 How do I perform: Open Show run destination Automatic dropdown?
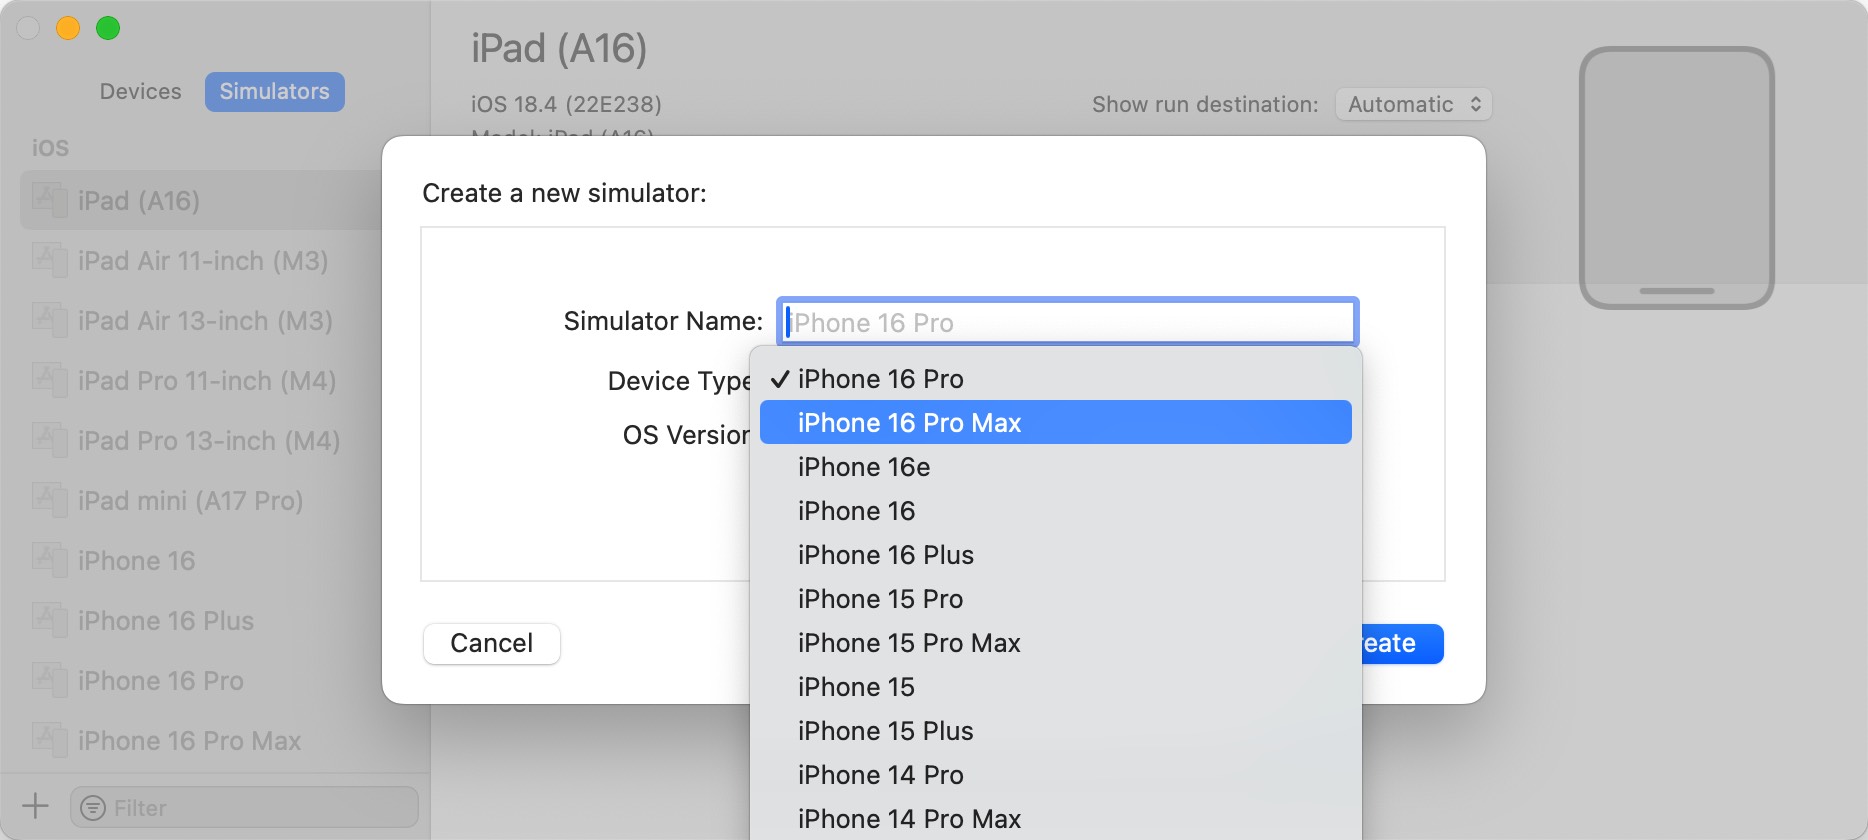[1413, 104]
